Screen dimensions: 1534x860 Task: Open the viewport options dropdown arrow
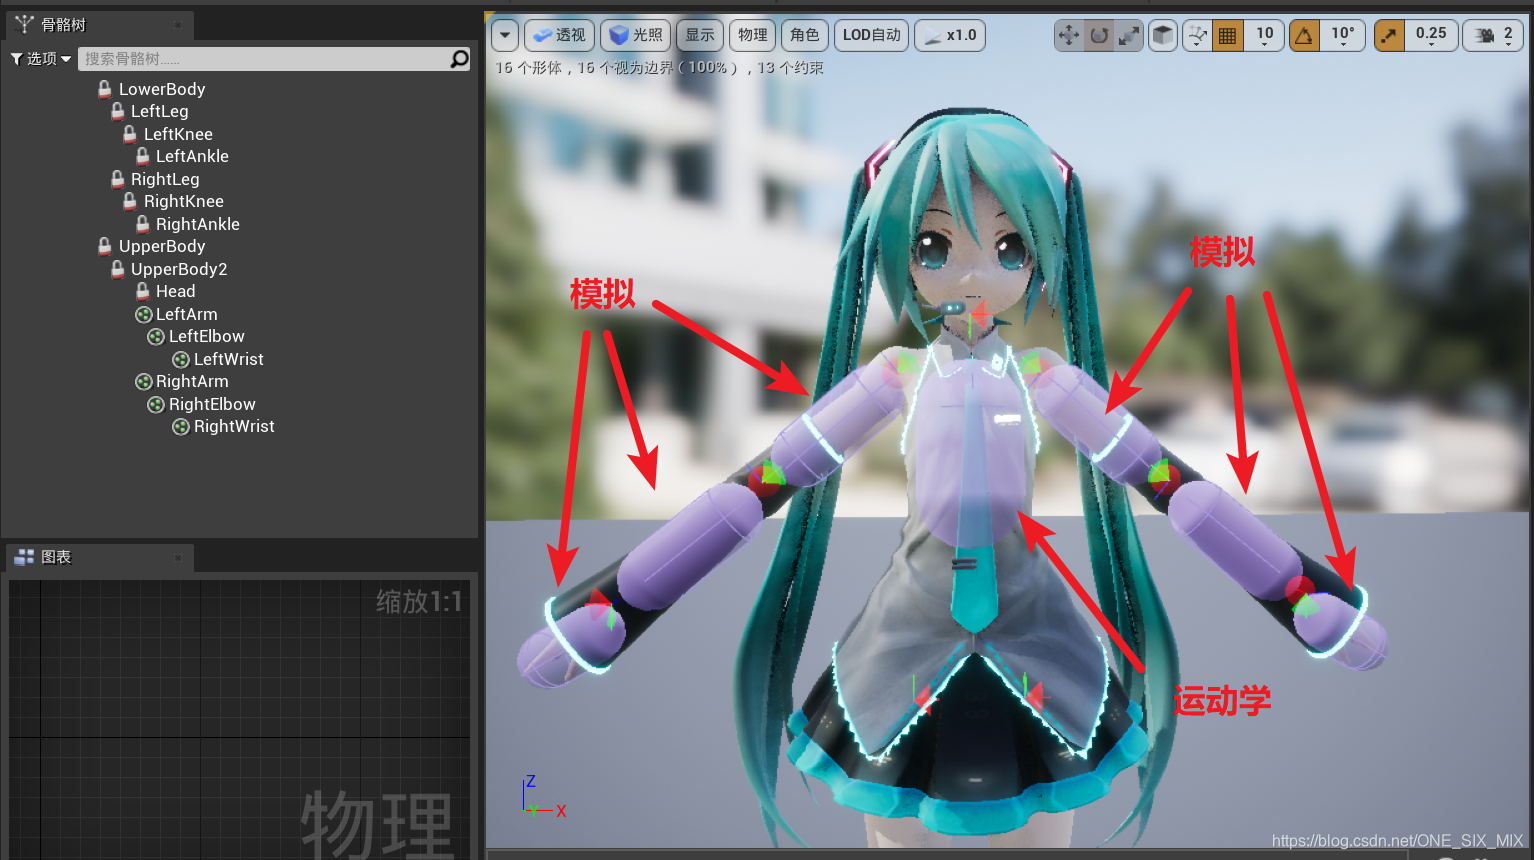[x=504, y=35]
